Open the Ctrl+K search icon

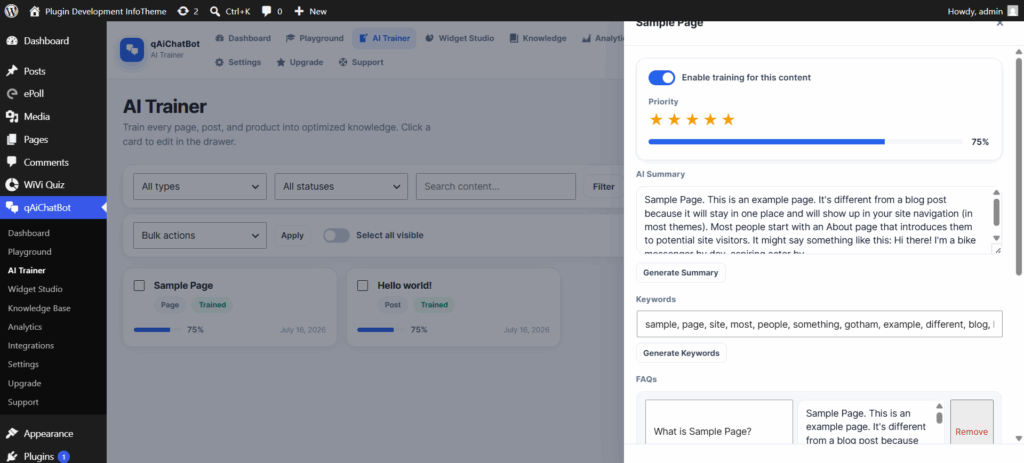pos(216,11)
